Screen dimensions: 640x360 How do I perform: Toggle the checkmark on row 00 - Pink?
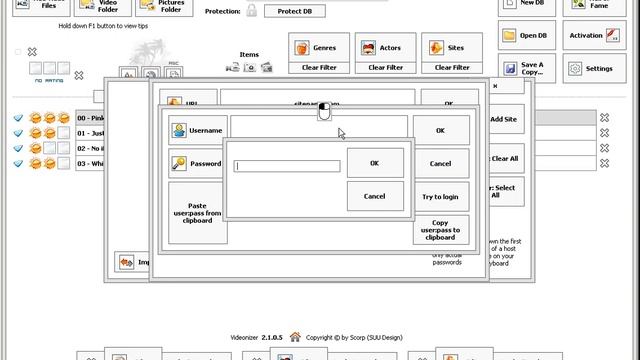pos(18,118)
